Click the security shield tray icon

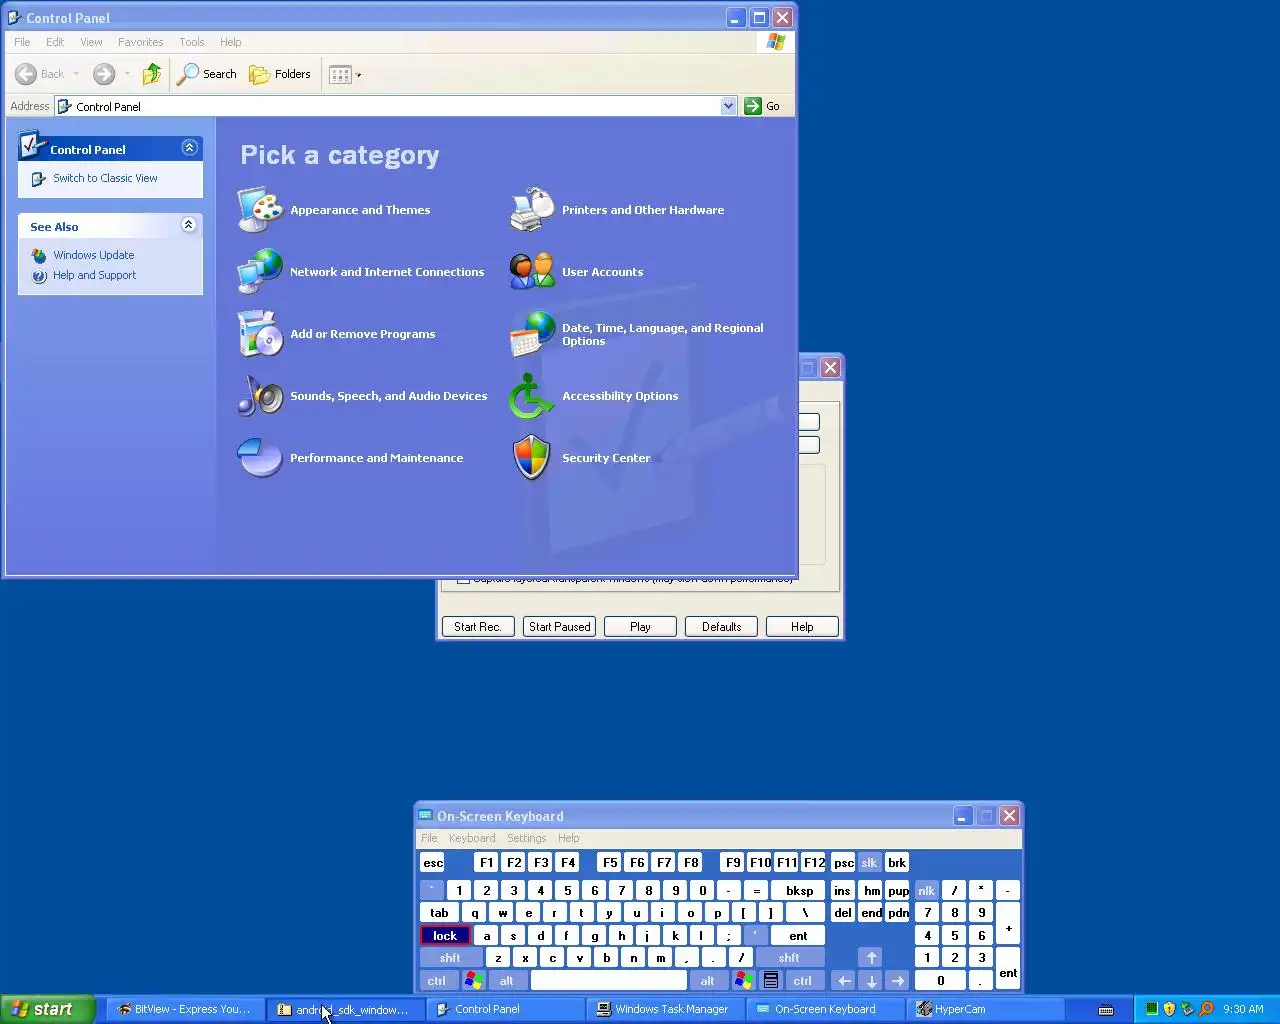pyautogui.click(x=1169, y=1009)
